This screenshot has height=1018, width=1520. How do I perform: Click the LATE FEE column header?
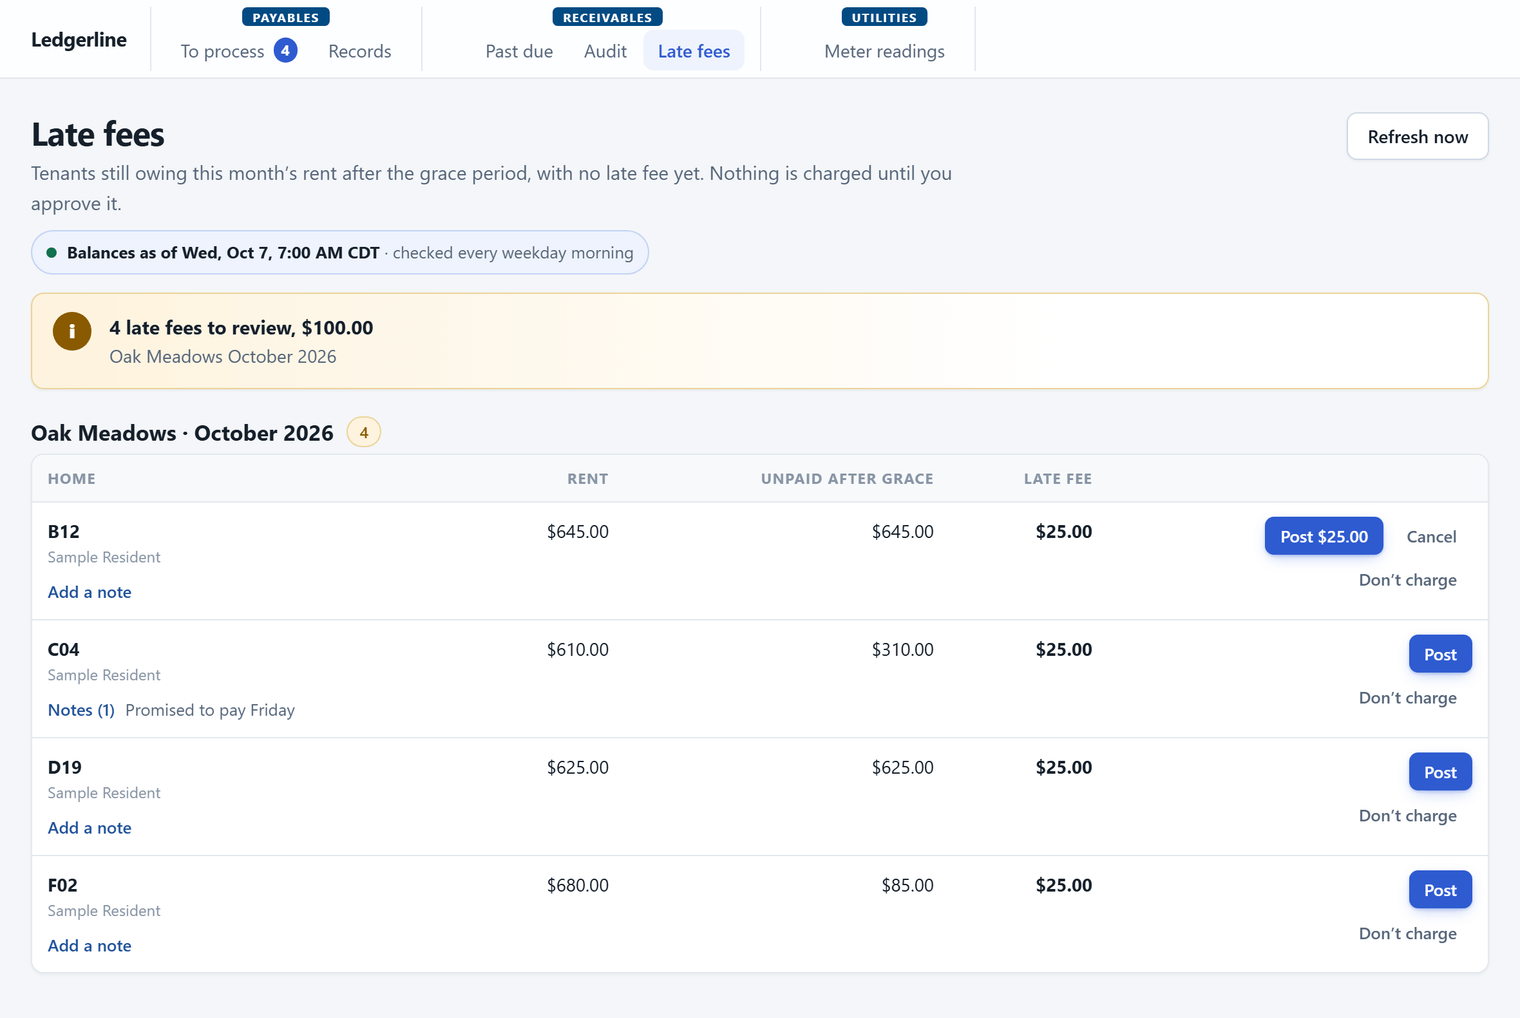1058,479
